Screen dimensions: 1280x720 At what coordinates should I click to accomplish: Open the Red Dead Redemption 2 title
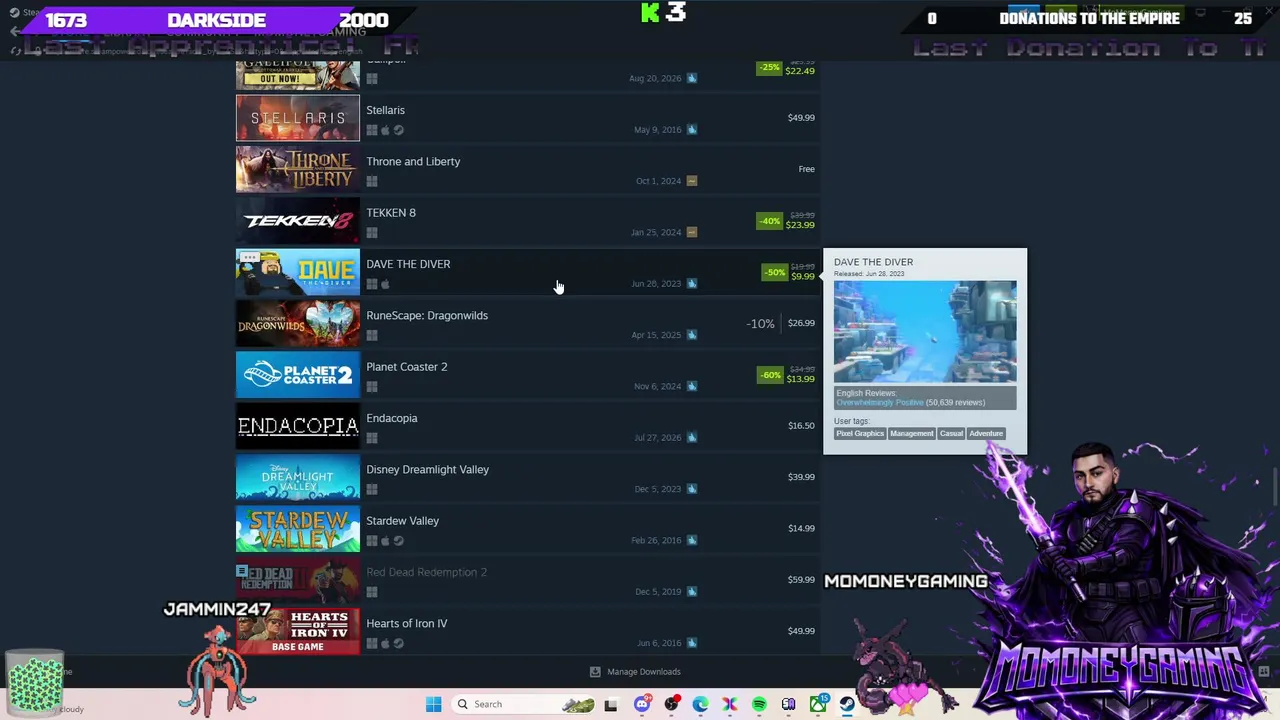[426, 572]
